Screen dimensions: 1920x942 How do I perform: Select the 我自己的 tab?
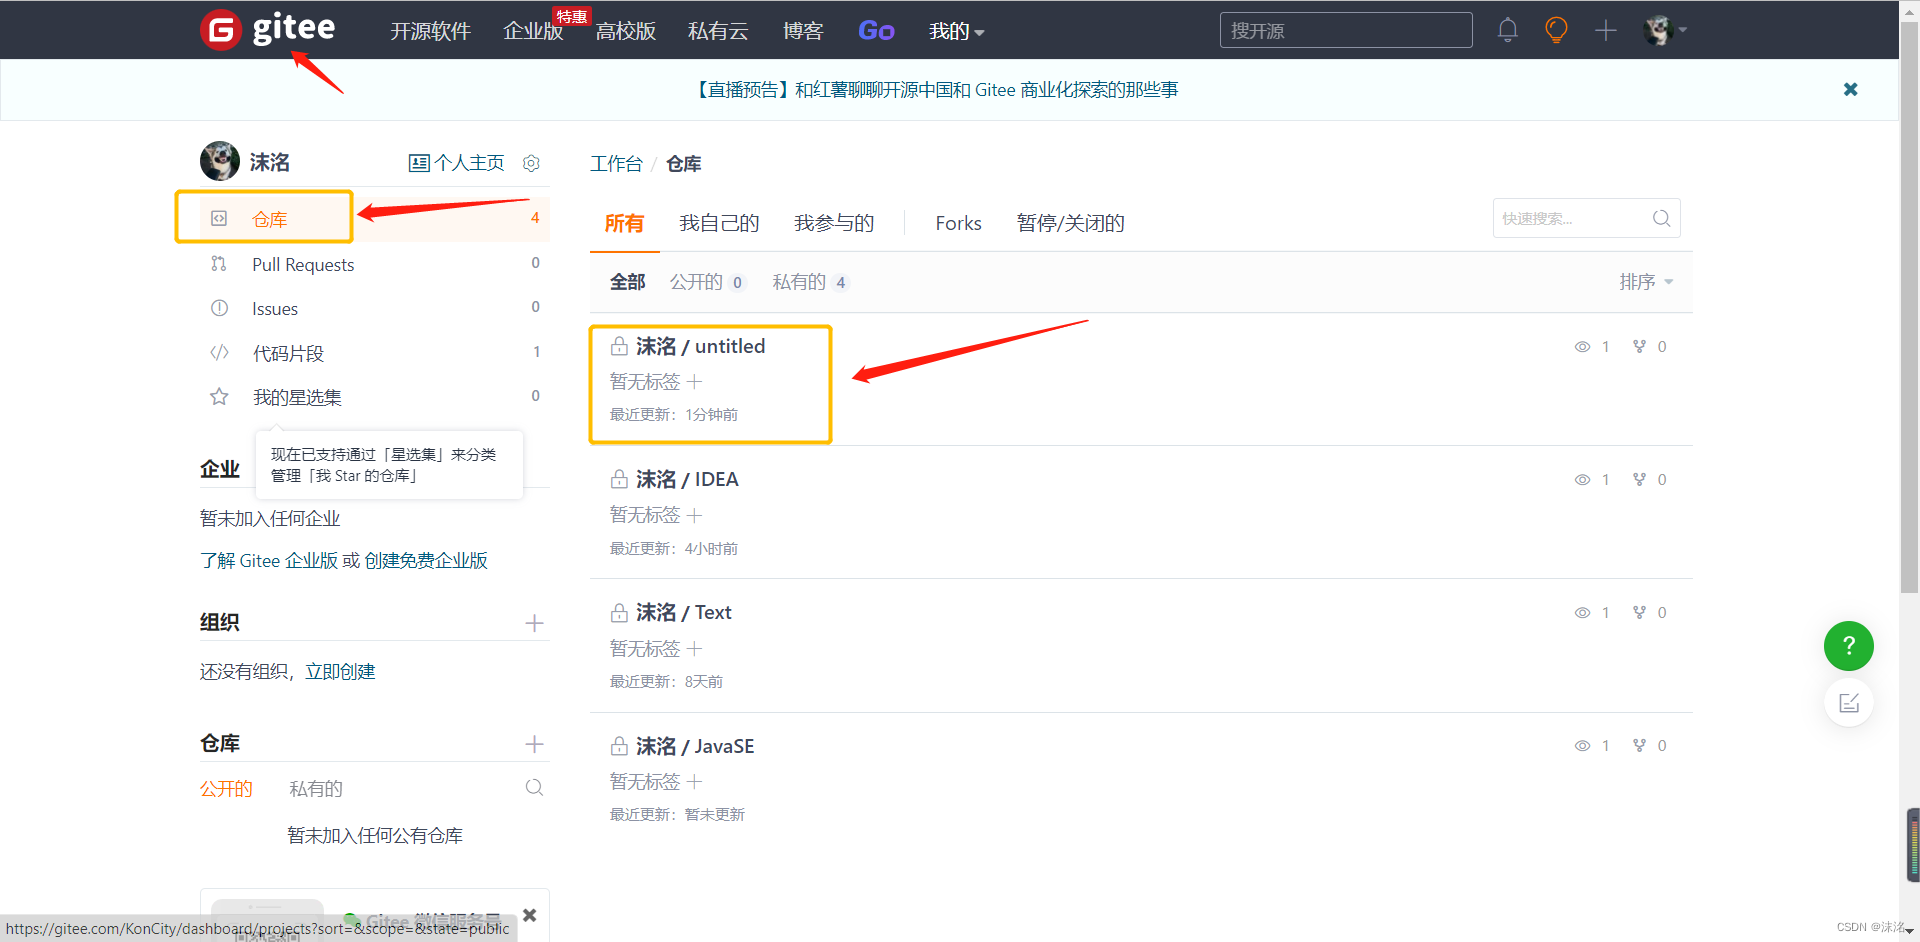click(719, 223)
